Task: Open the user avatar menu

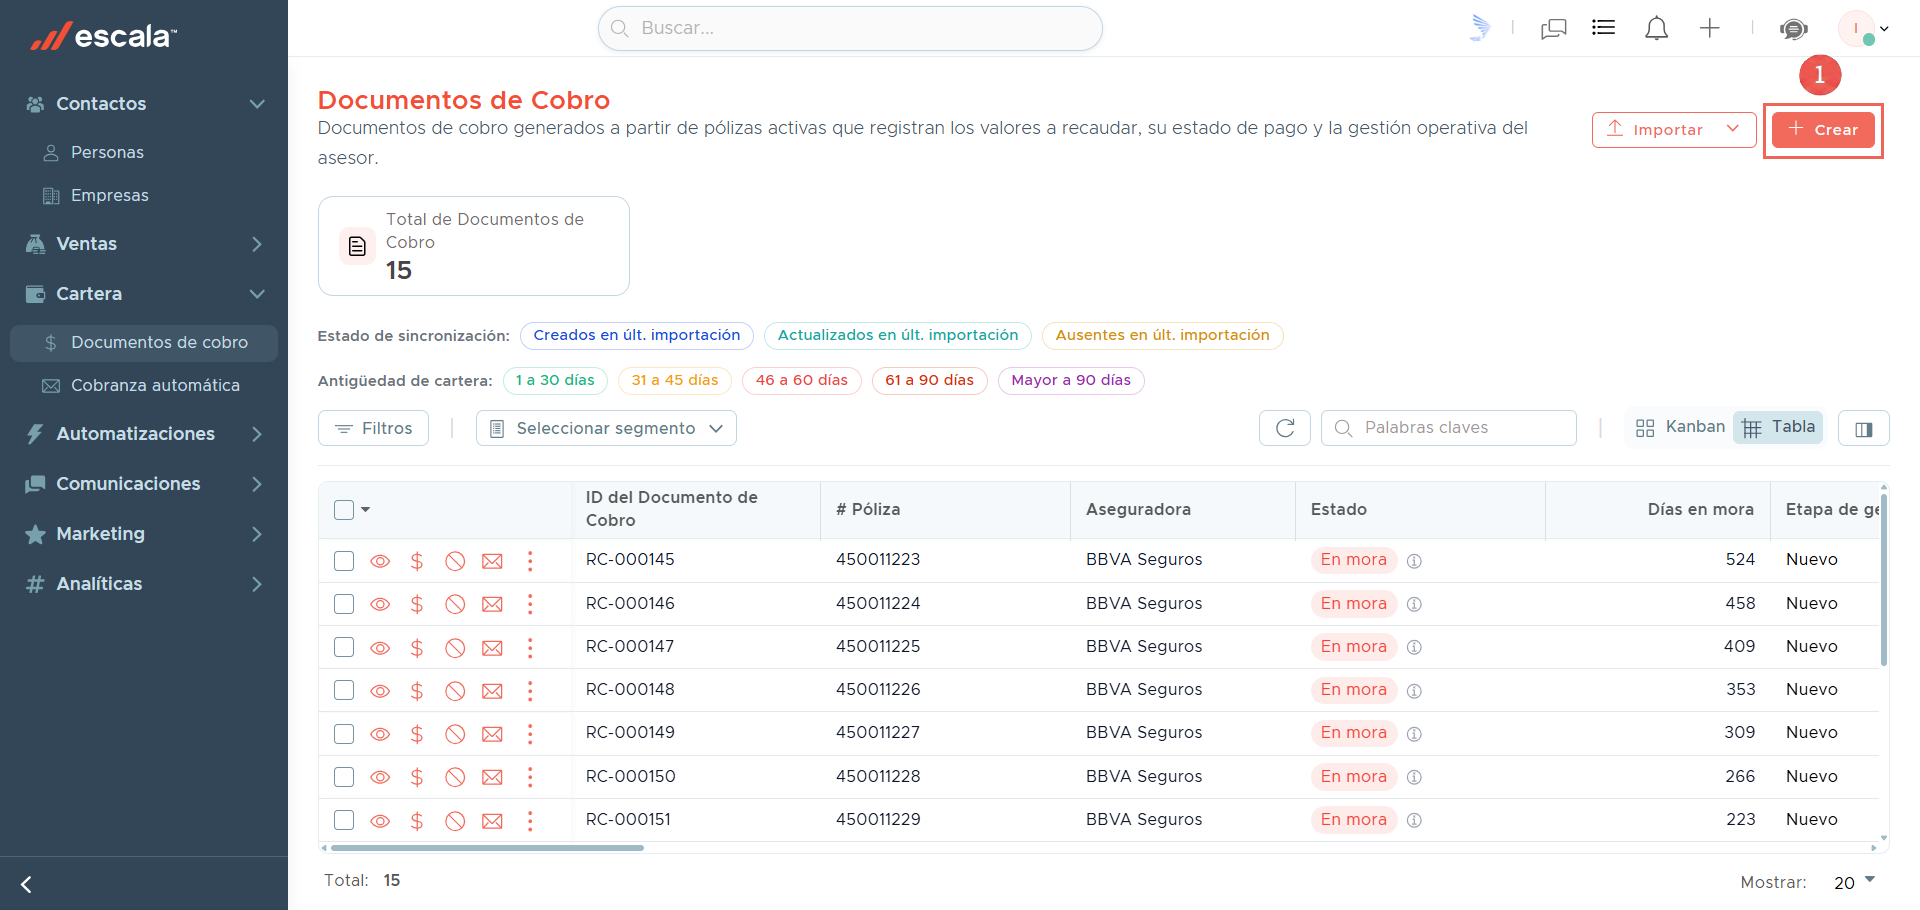Action: coord(1863,28)
